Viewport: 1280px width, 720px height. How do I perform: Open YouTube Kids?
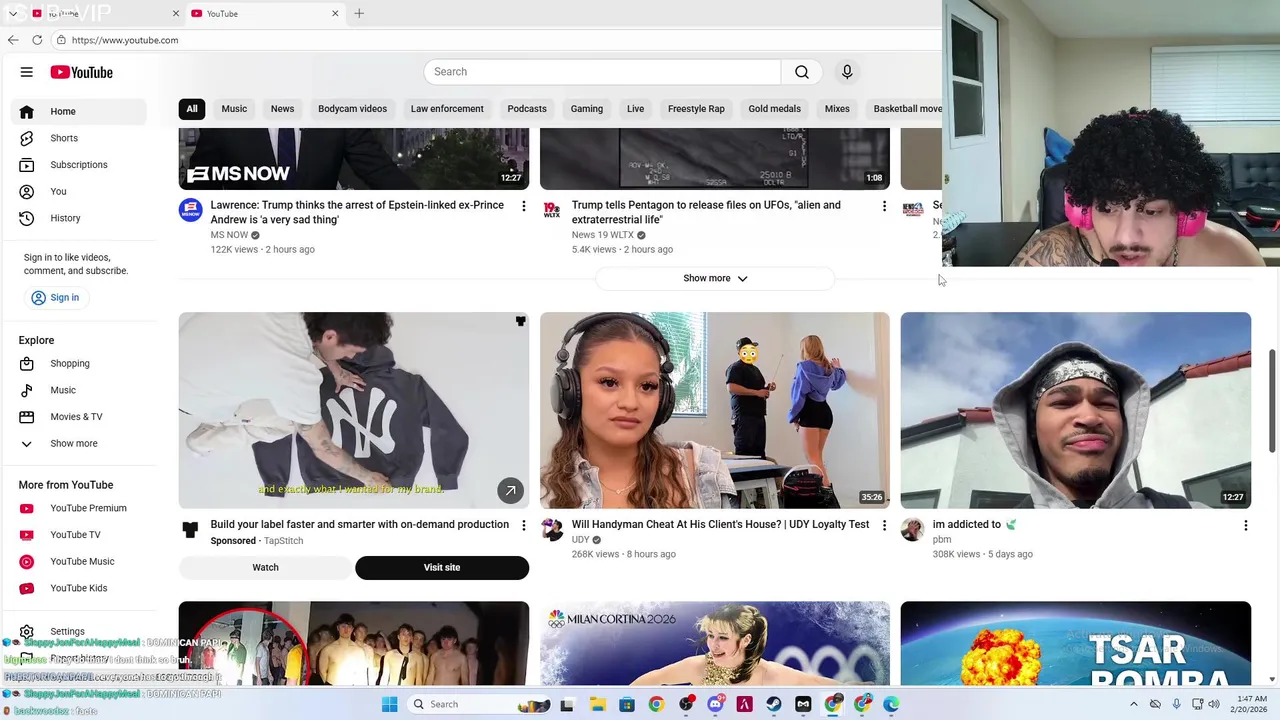point(80,588)
